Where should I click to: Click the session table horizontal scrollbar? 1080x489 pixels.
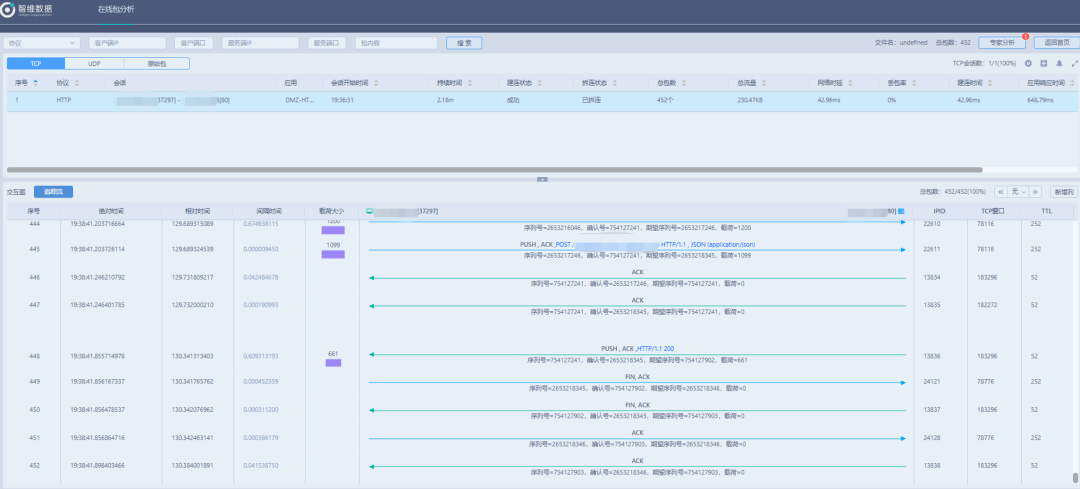(495, 169)
